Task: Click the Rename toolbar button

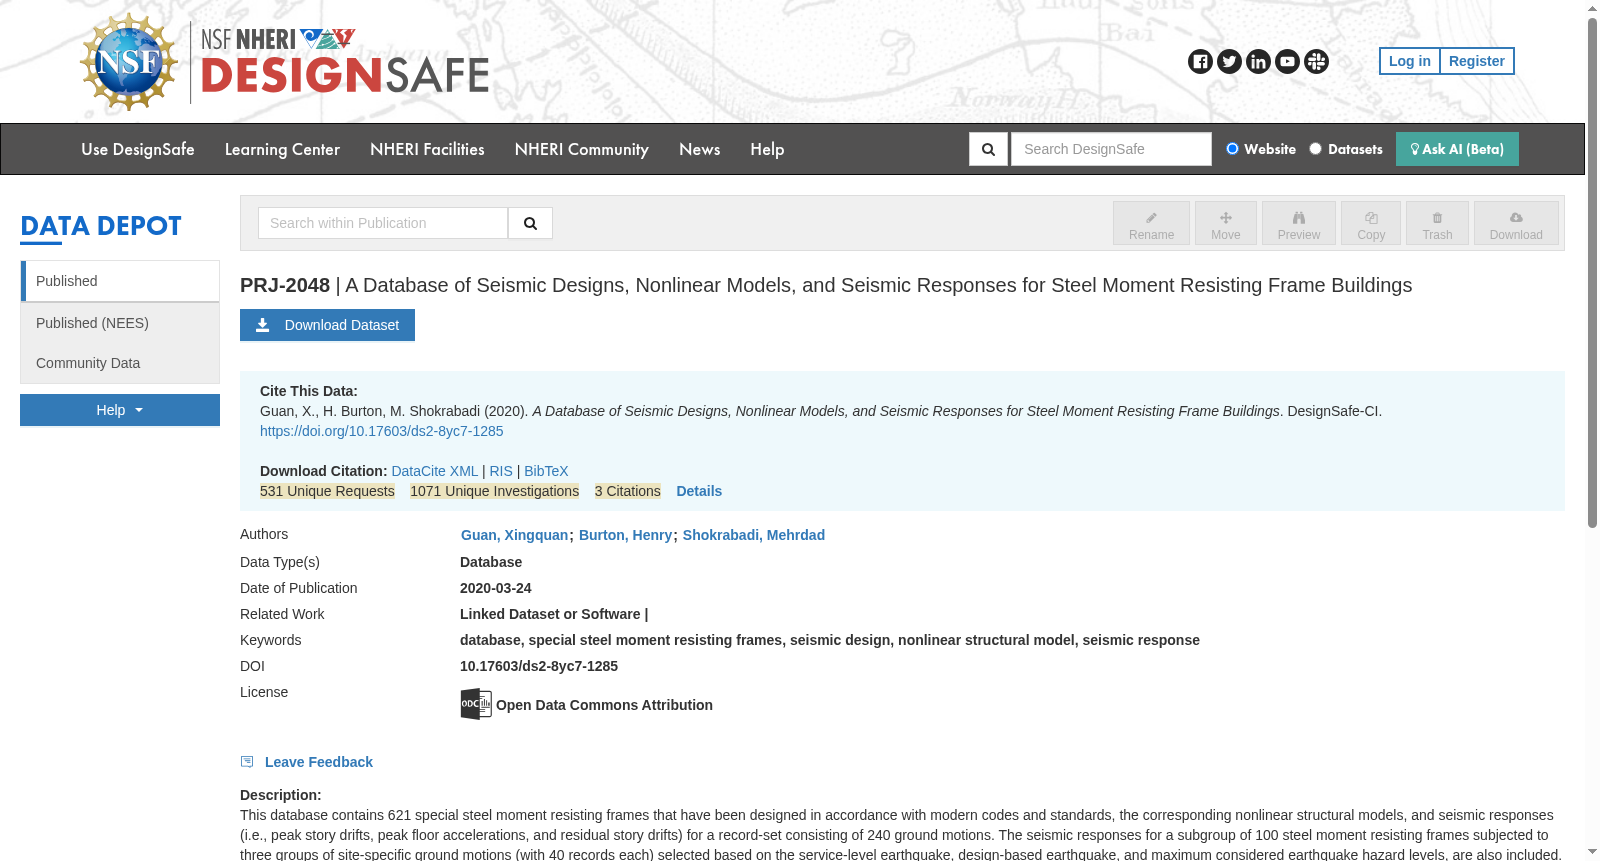Action: click(1151, 223)
